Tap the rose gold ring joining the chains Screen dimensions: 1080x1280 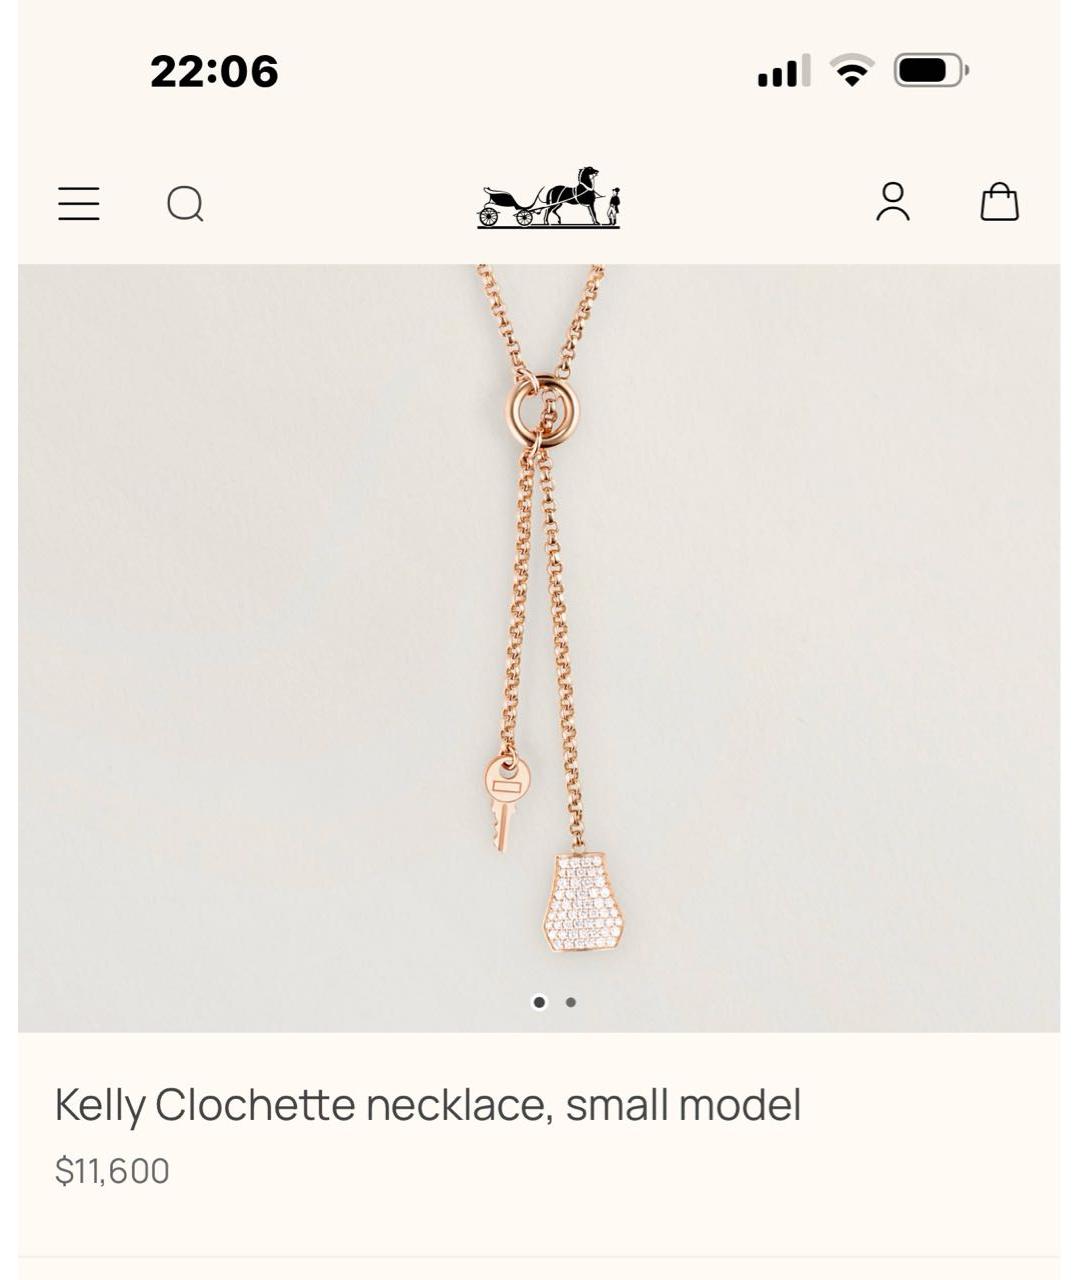coord(542,410)
